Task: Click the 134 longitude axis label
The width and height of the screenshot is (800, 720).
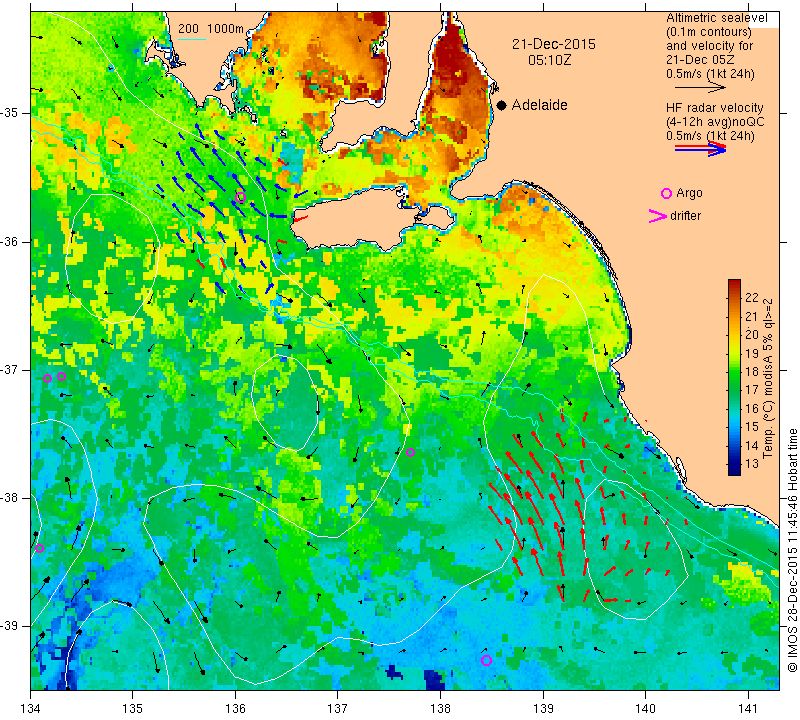Action: 31,708
